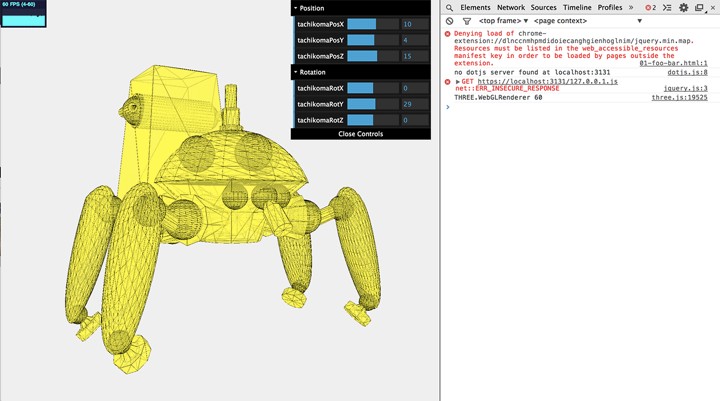Viewport: 720px width, 401px height.
Task: Click tachikomaPosX value field showing 10
Action: [x=415, y=24]
